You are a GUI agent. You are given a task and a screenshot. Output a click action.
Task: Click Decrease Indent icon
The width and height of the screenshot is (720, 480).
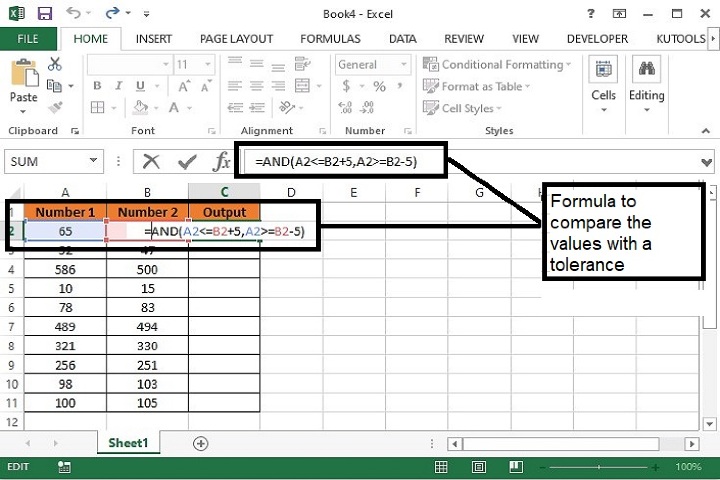[x=235, y=108]
